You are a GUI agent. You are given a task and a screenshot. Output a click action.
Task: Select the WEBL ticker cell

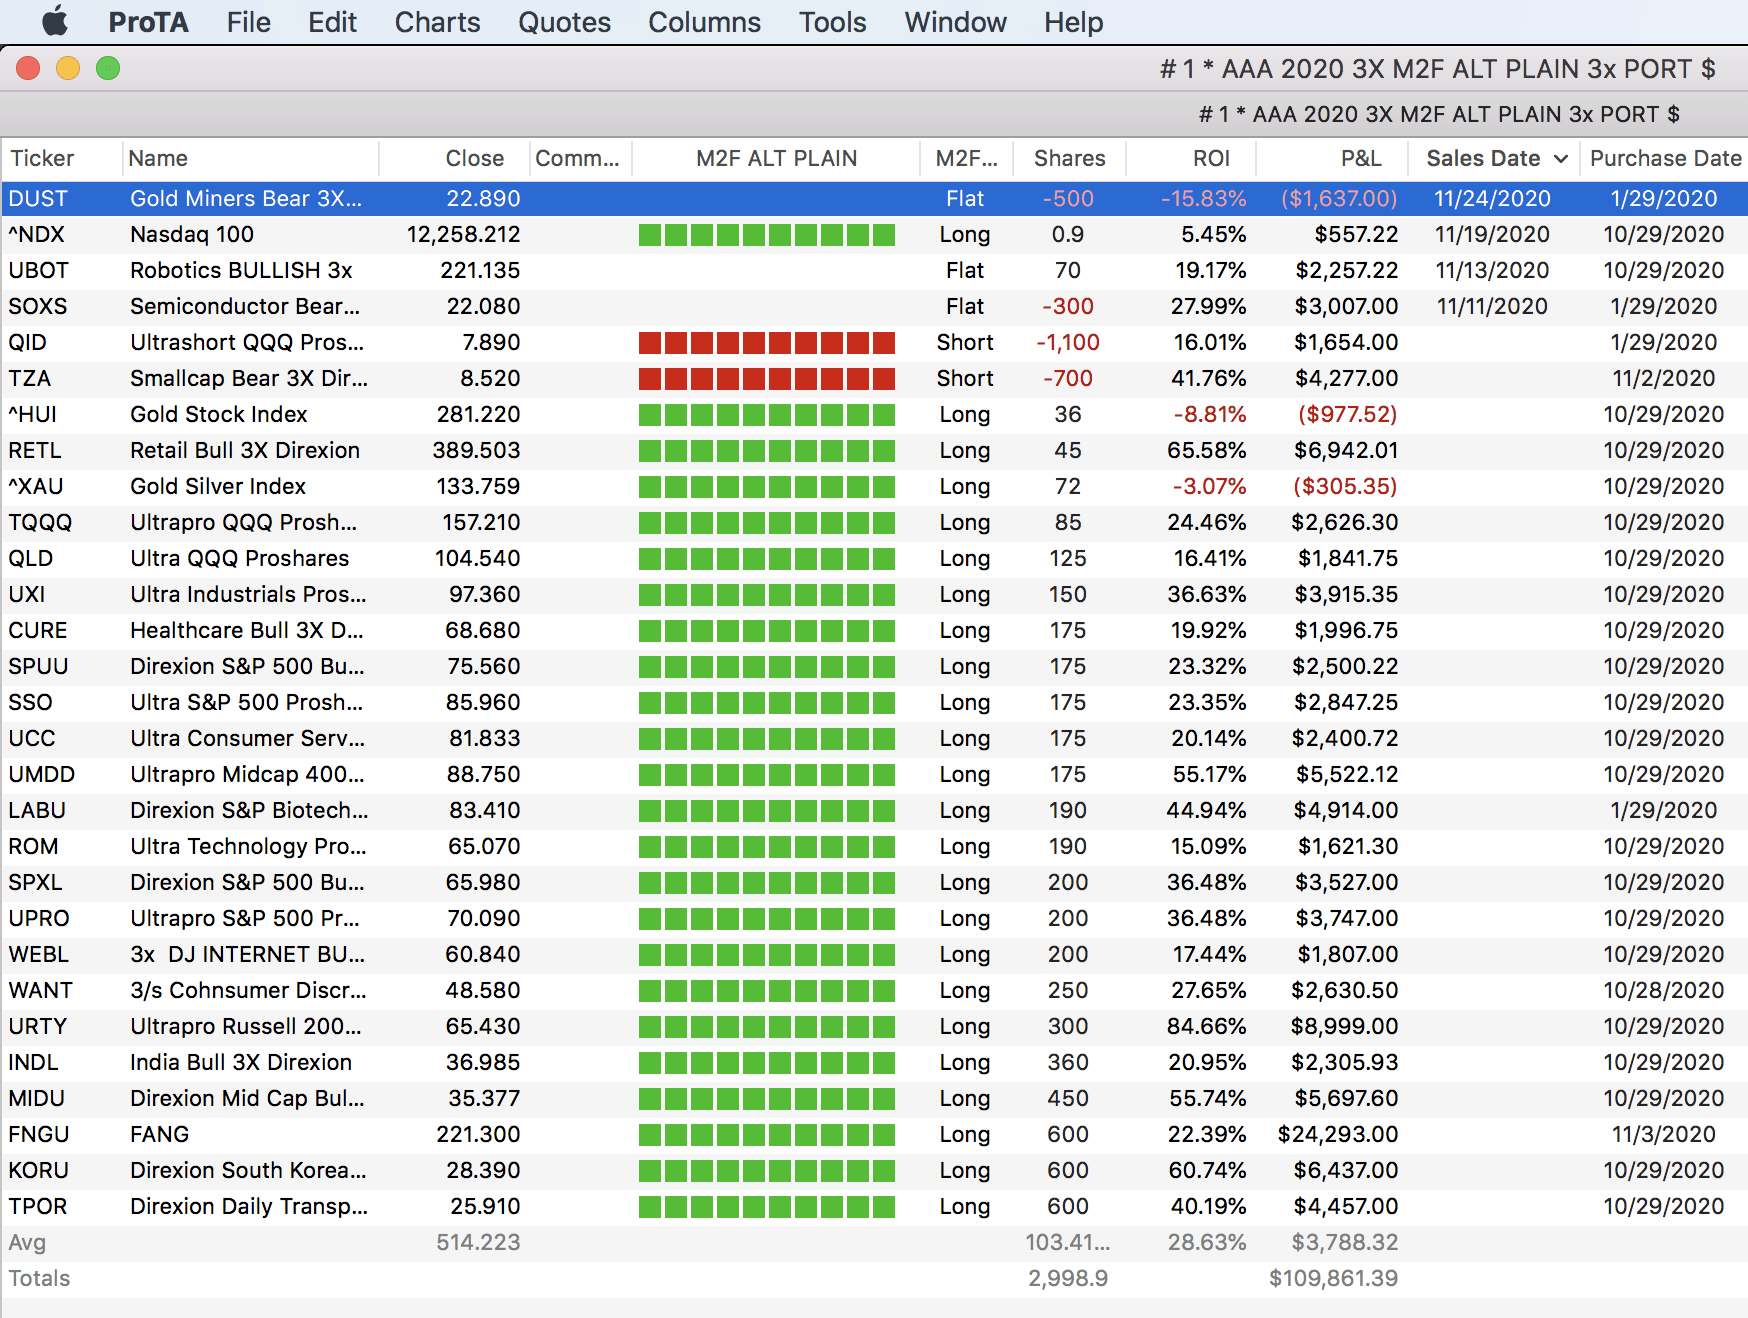(38, 954)
